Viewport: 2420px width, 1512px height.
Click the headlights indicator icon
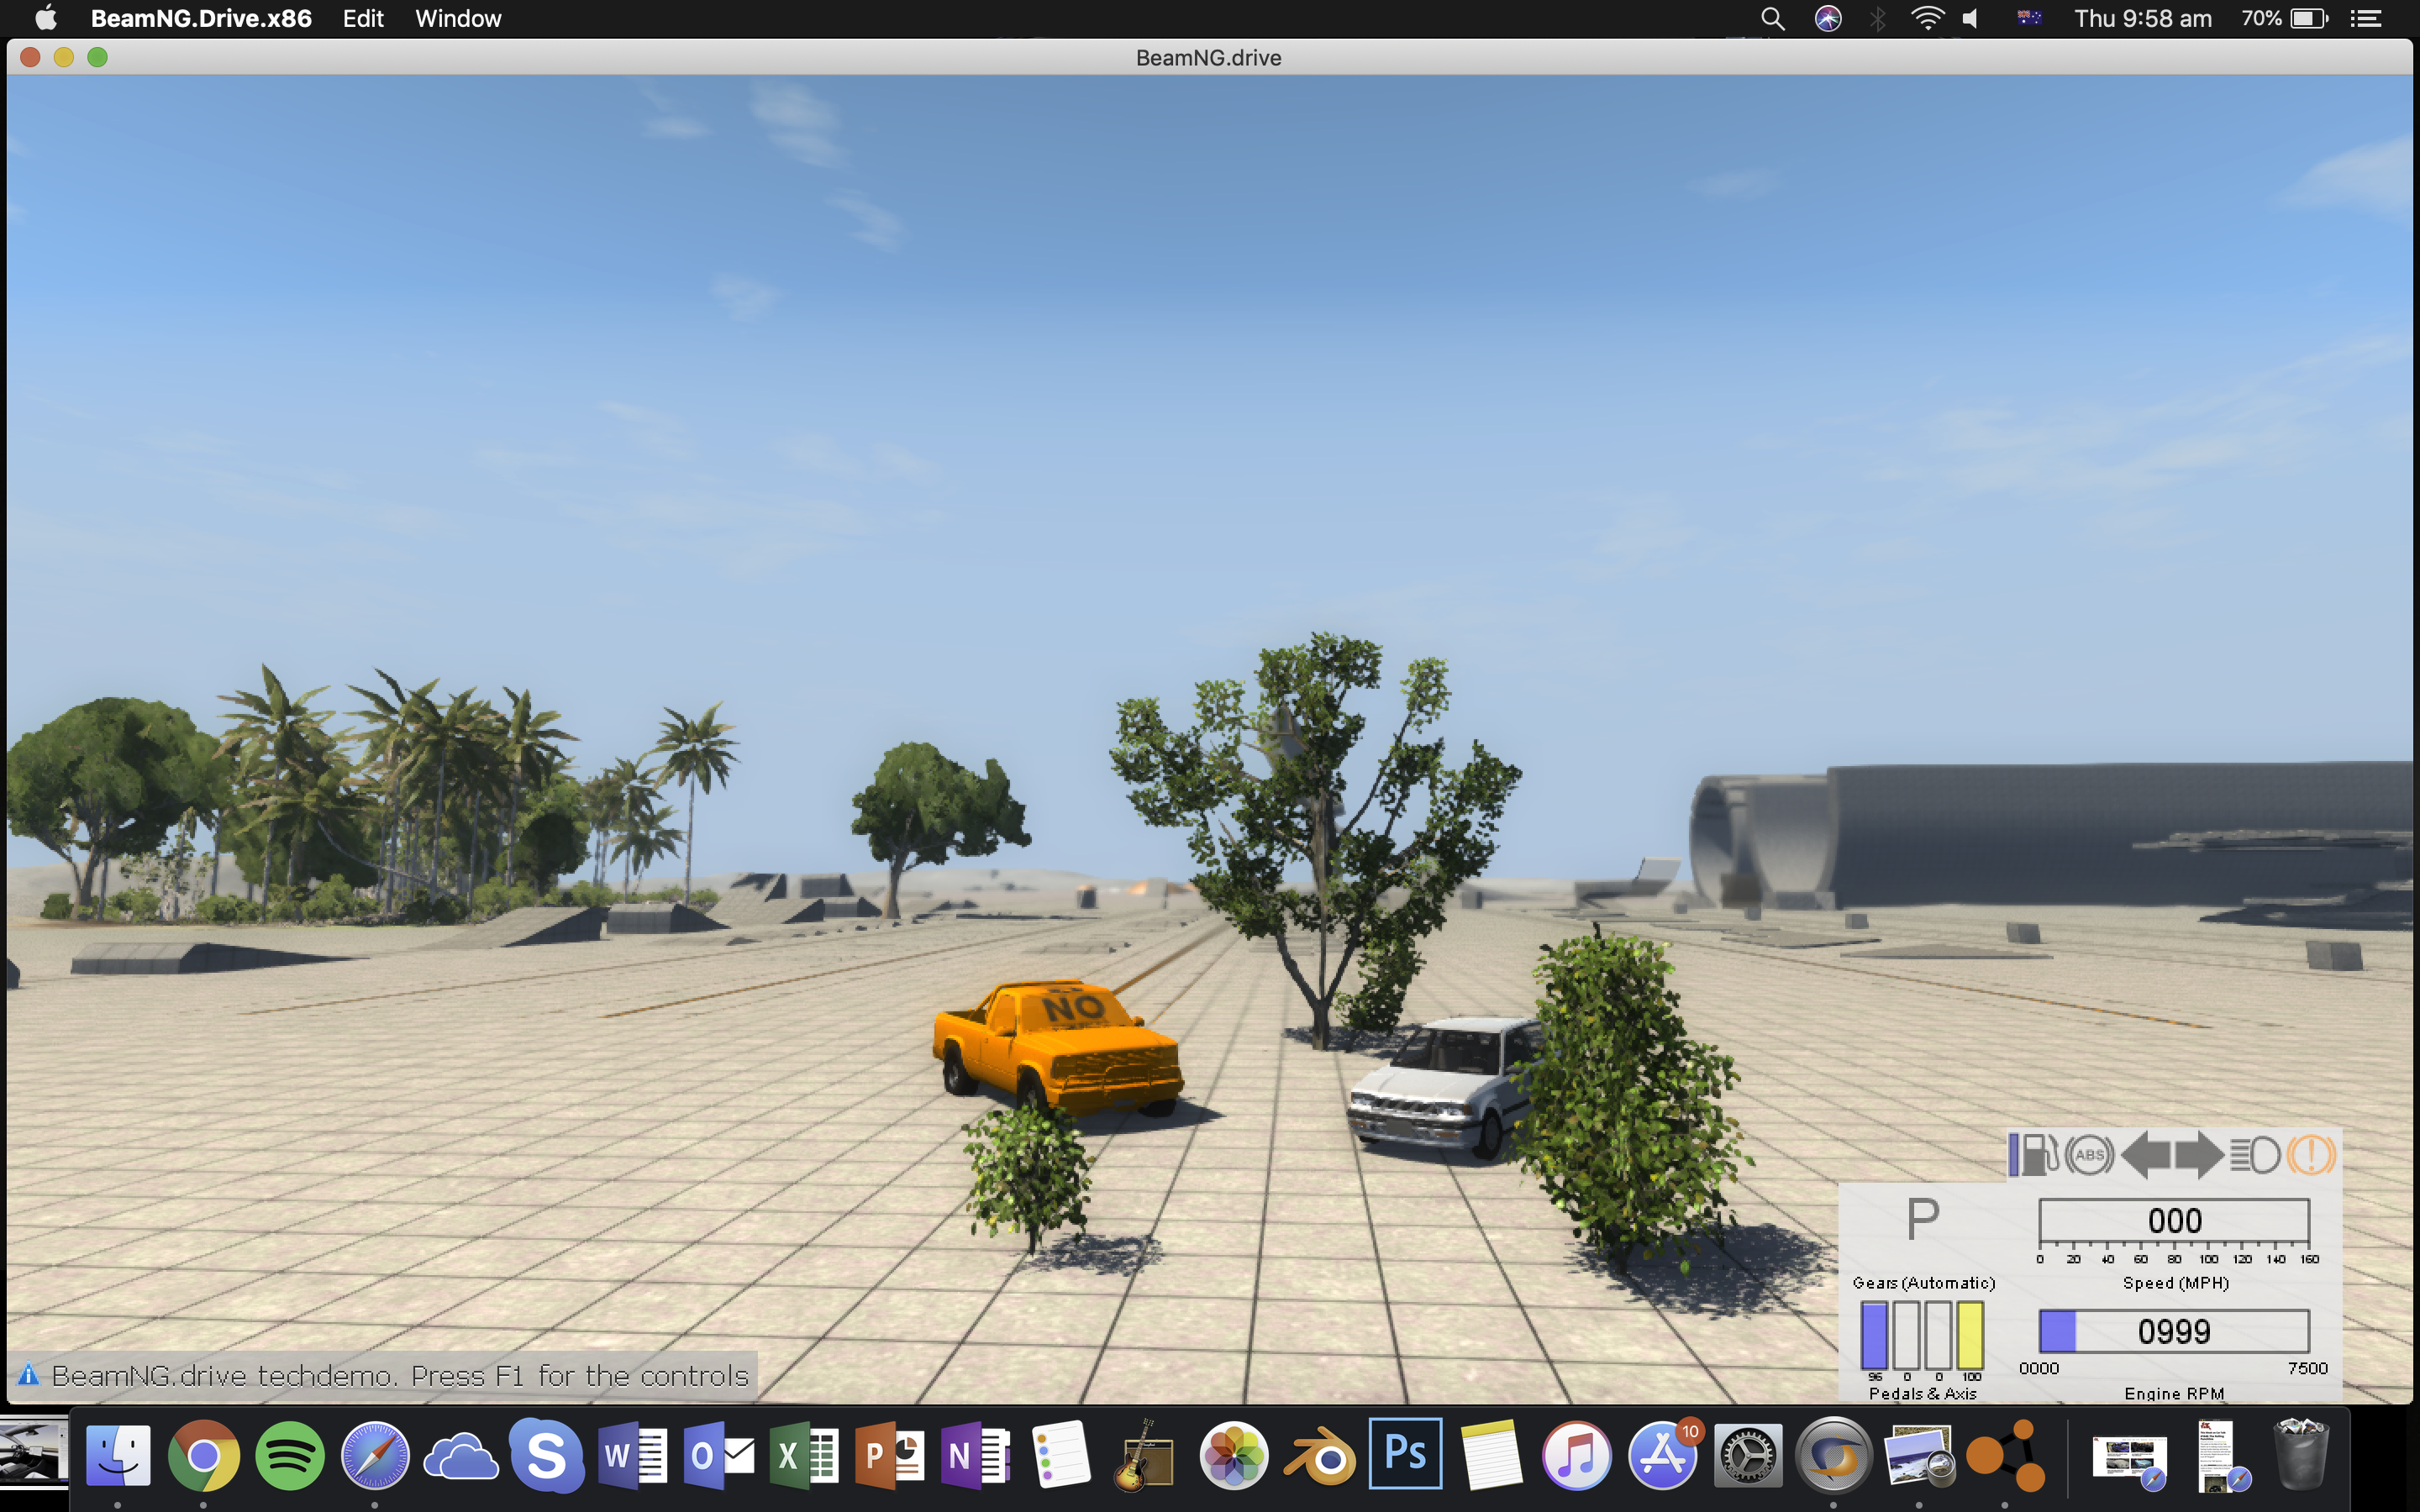(2255, 1155)
